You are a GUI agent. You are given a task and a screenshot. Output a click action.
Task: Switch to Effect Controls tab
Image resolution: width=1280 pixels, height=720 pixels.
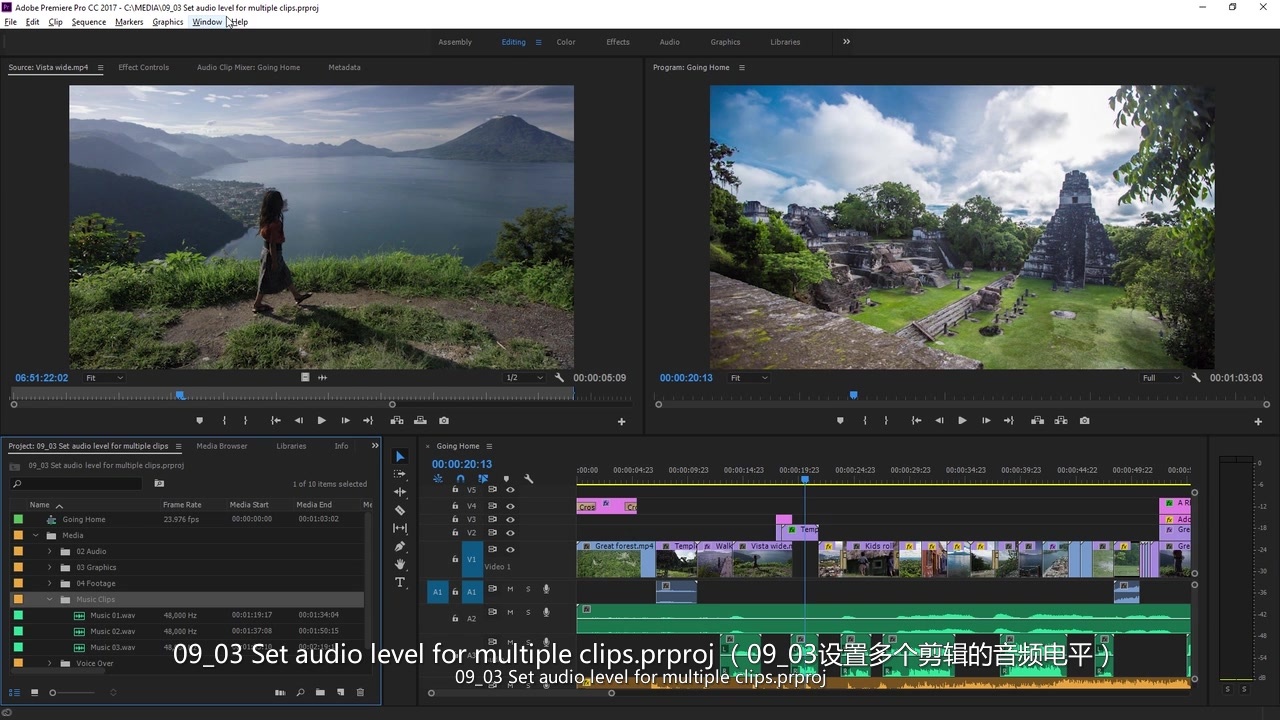[144, 67]
